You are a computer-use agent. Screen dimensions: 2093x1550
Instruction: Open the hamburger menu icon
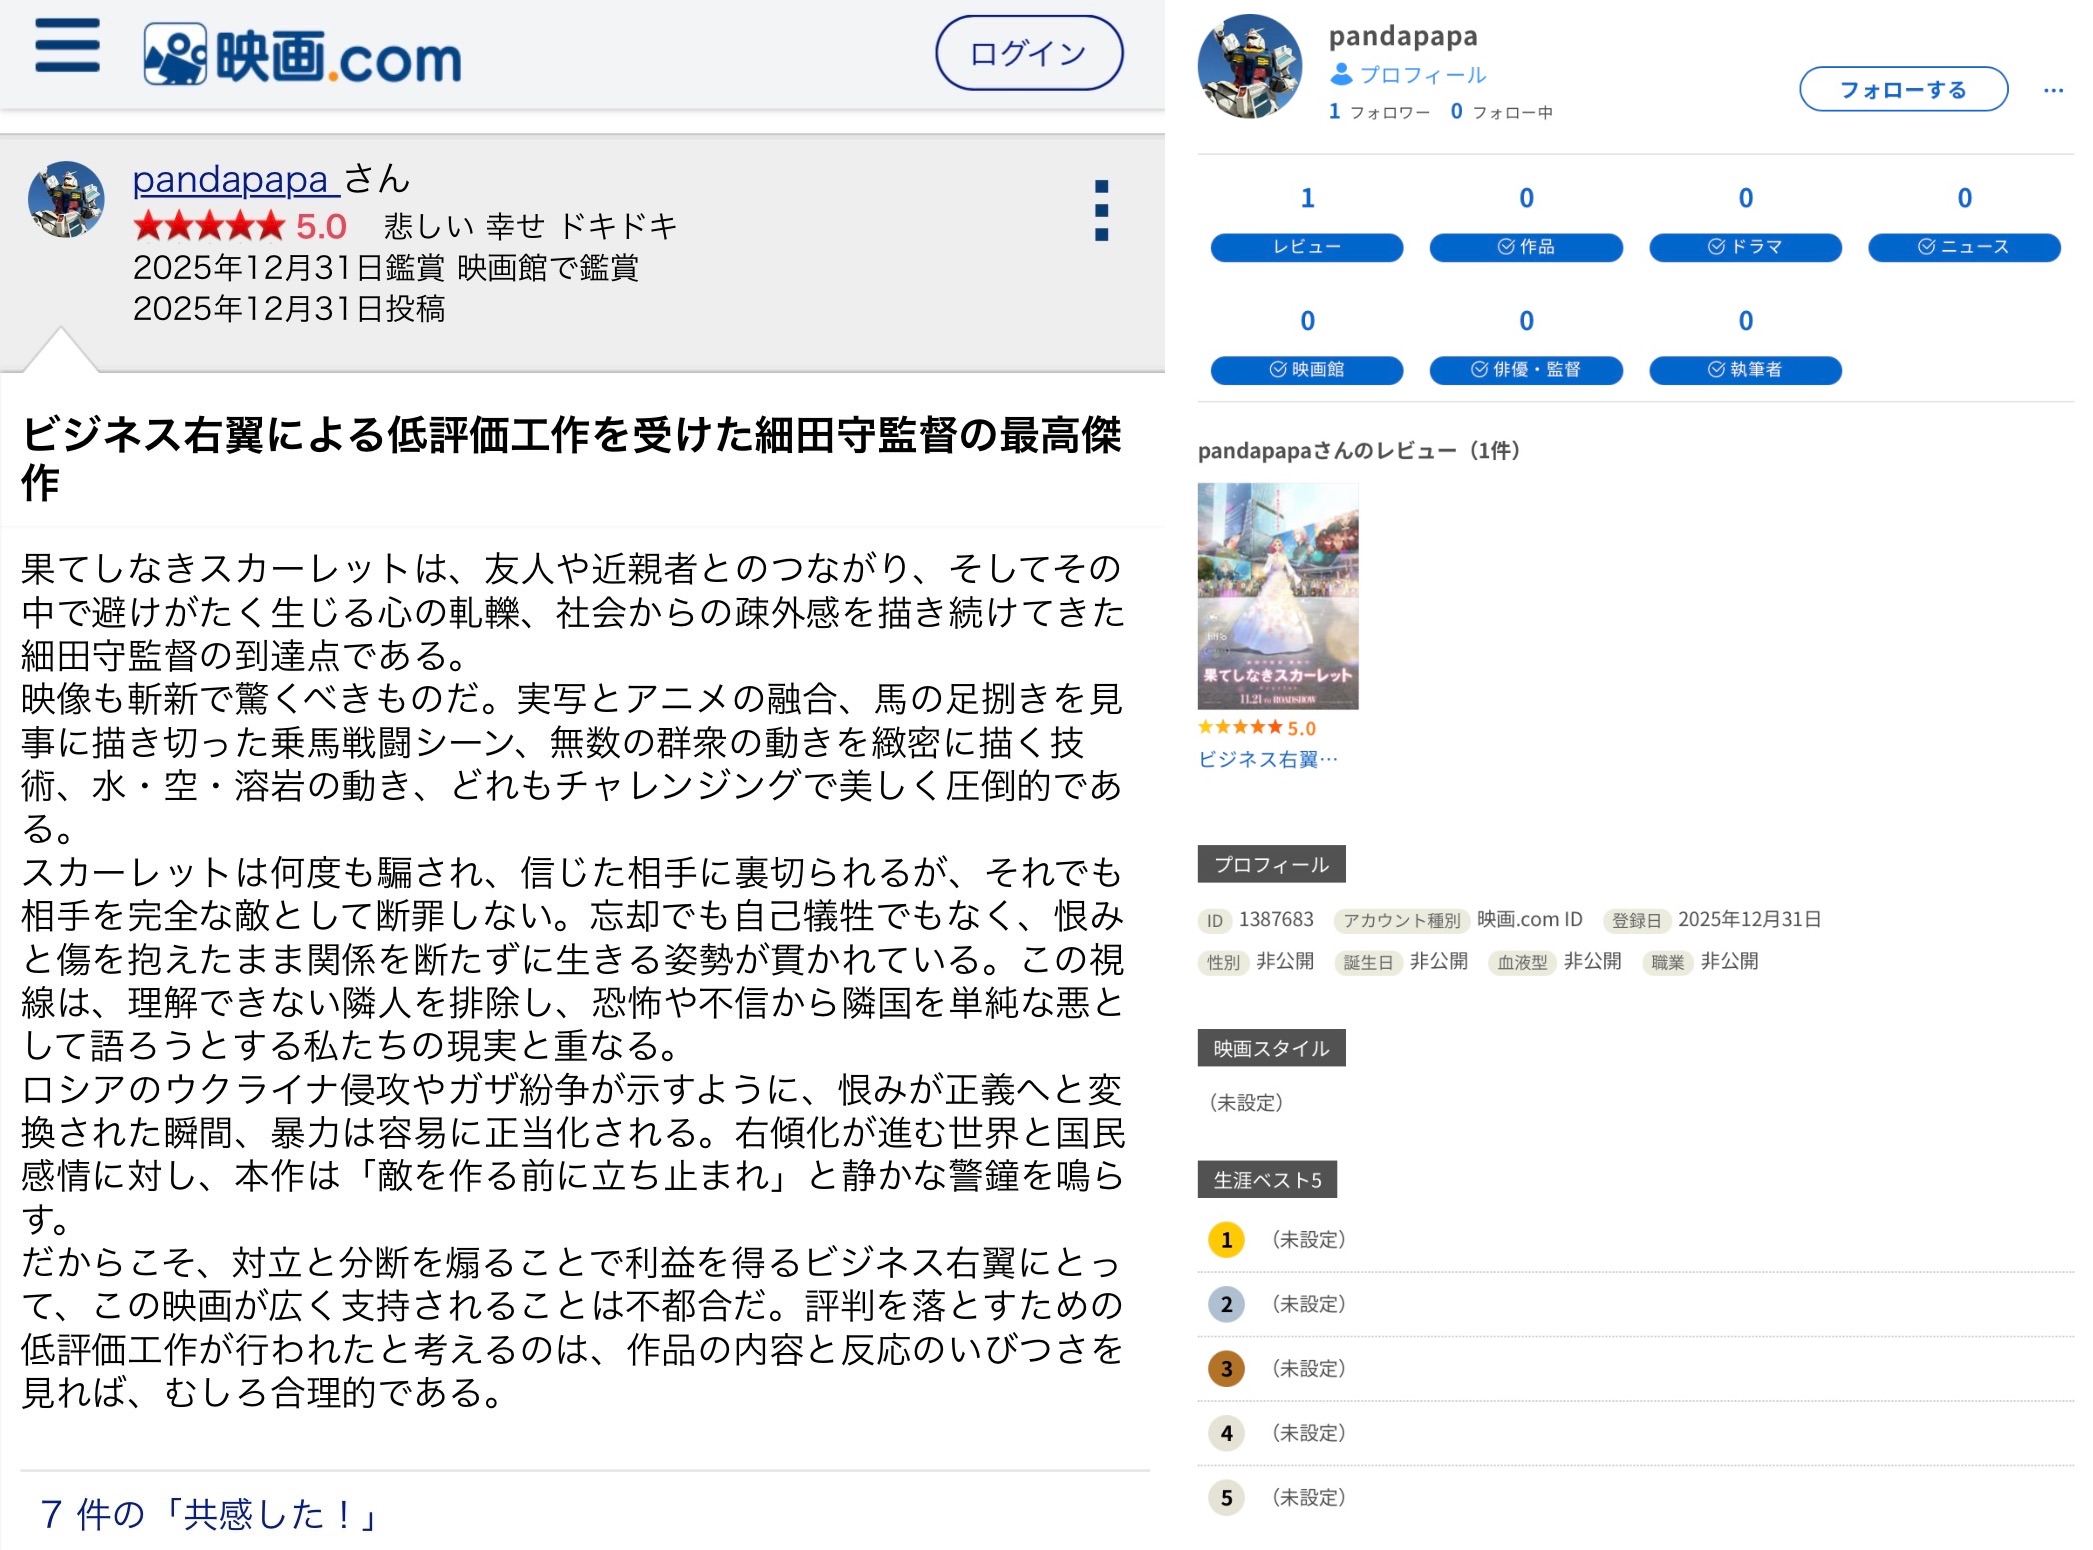click(x=67, y=46)
